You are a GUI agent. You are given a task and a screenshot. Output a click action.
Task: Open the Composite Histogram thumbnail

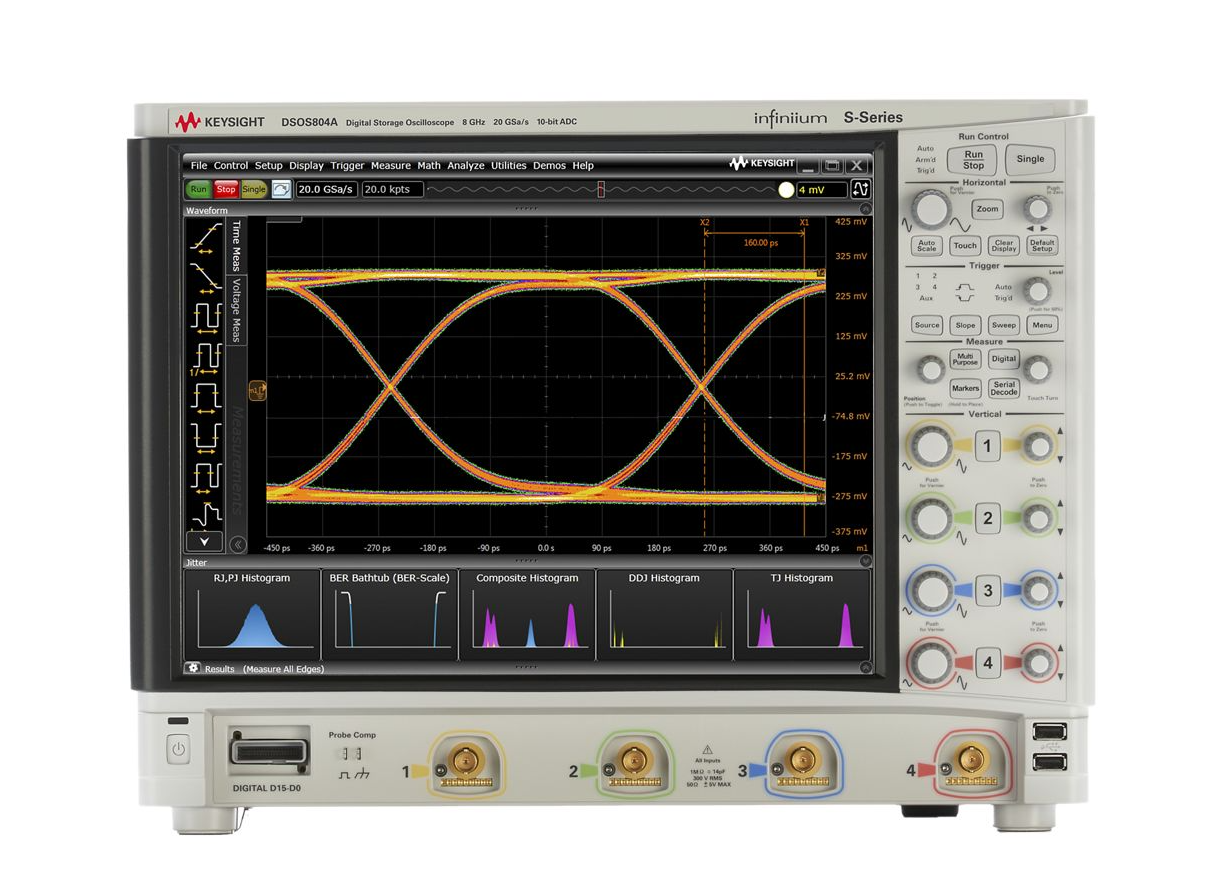527,614
